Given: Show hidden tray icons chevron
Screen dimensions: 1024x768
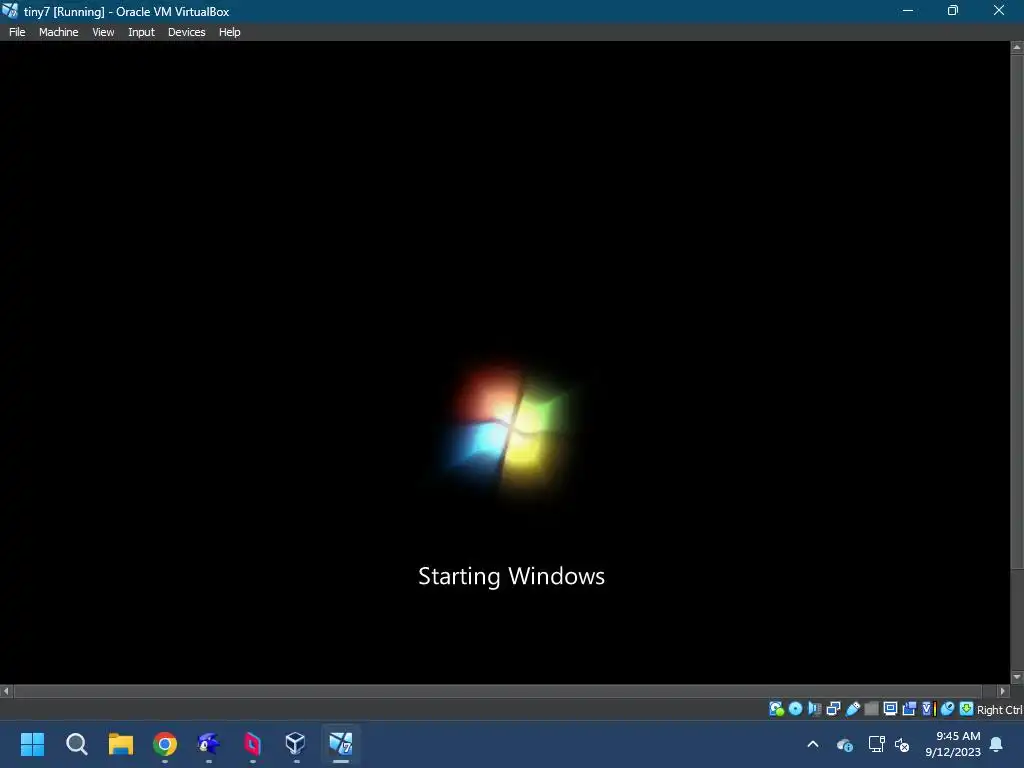Looking at the screenshot, I should coord(813,744).
